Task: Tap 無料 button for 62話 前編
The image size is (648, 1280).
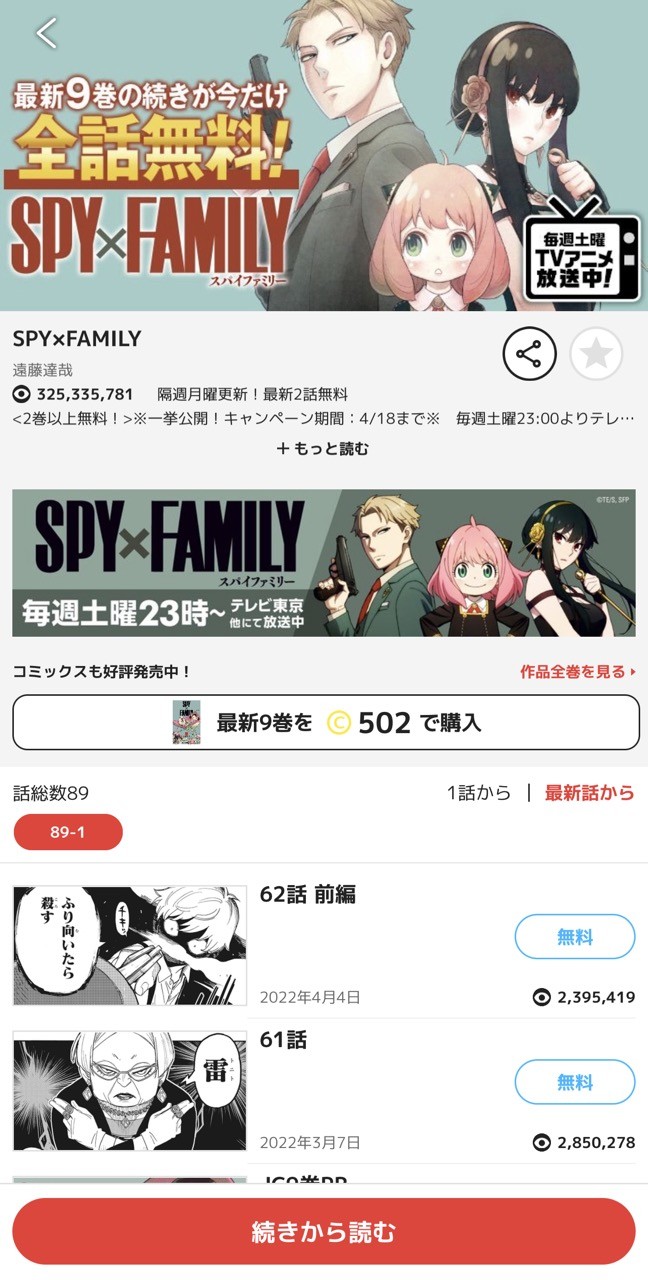Action: tap(575, 937)
